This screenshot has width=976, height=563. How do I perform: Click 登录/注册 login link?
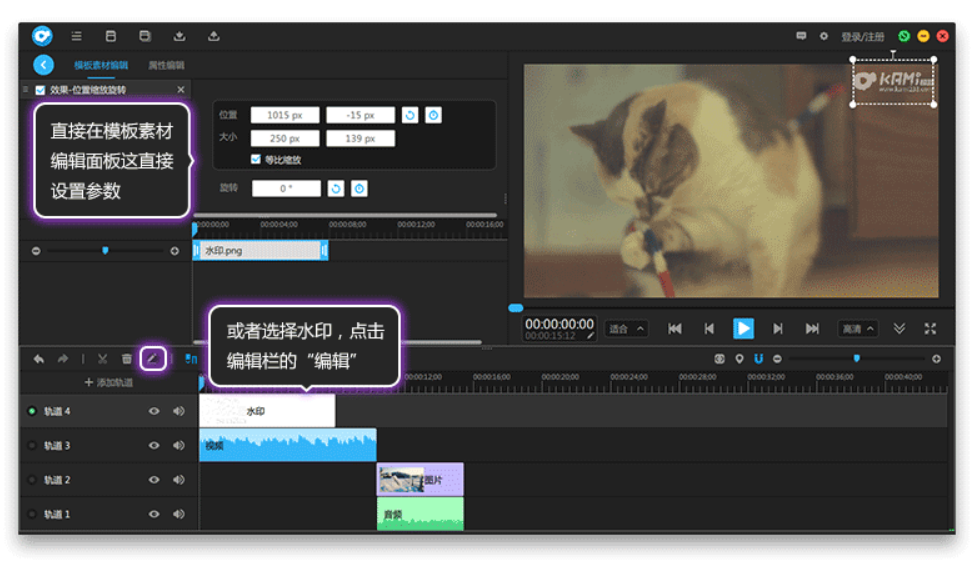[862, 37]
